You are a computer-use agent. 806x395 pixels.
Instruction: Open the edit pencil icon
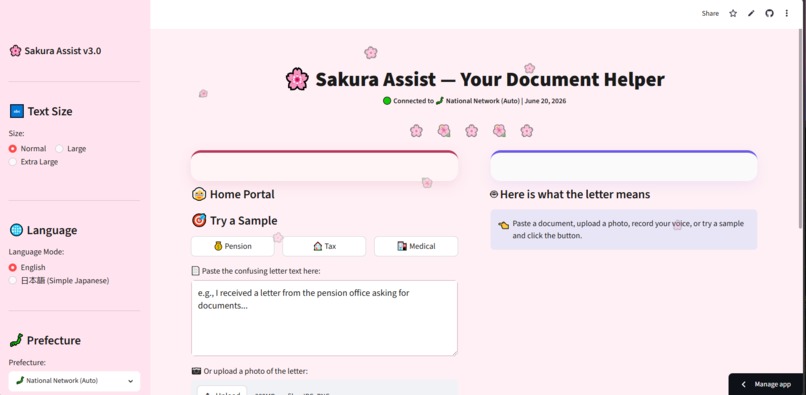pyautogui.click(x=751, y=13)
